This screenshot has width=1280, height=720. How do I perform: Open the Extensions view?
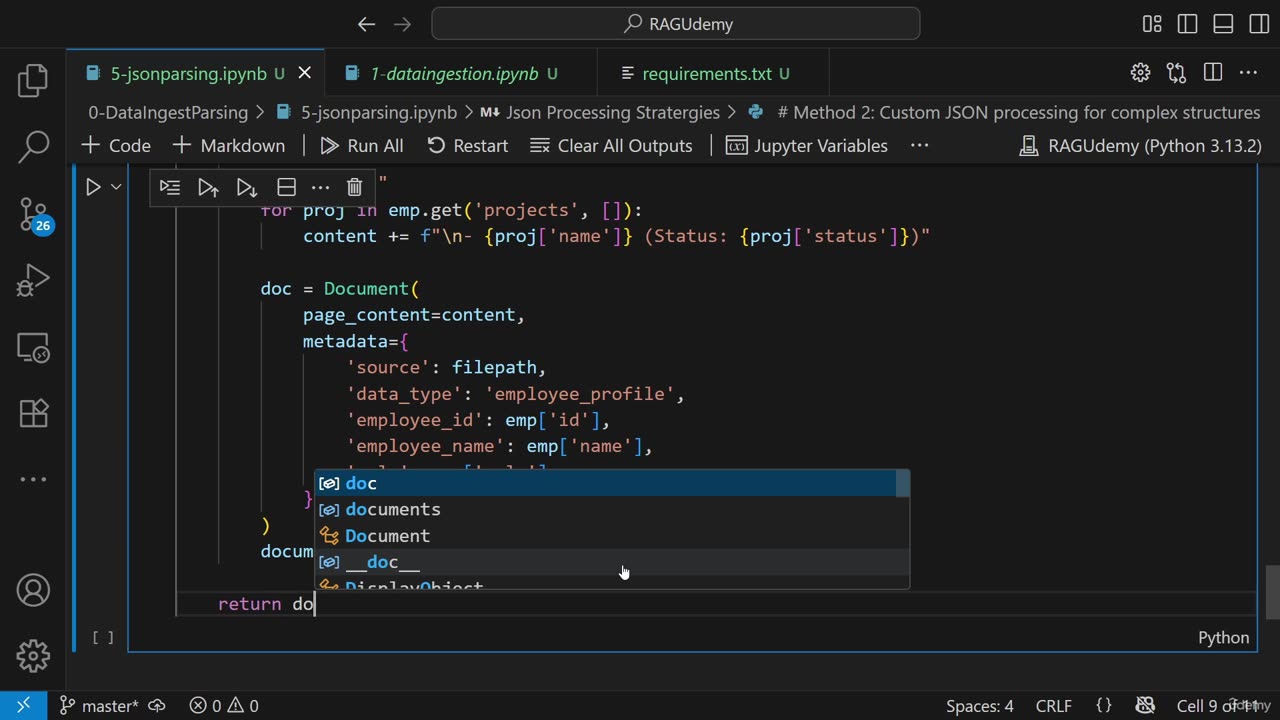coord(33,412)
